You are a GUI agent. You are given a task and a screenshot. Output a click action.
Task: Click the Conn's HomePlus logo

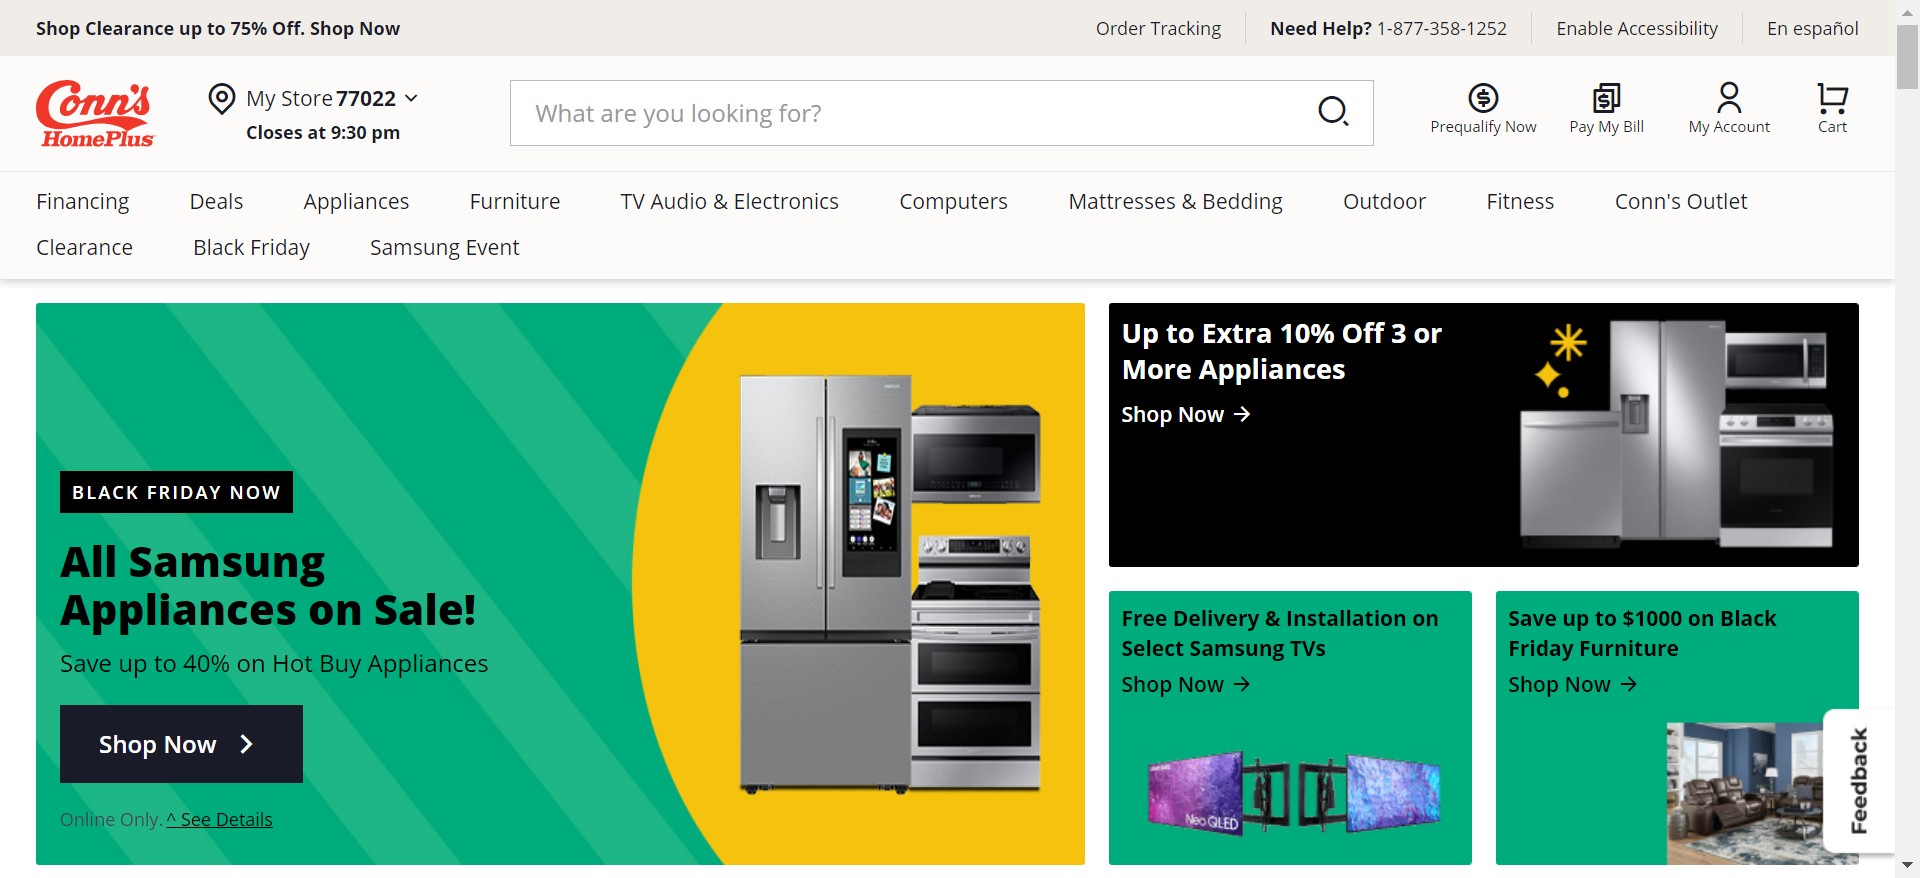(95, 113)
